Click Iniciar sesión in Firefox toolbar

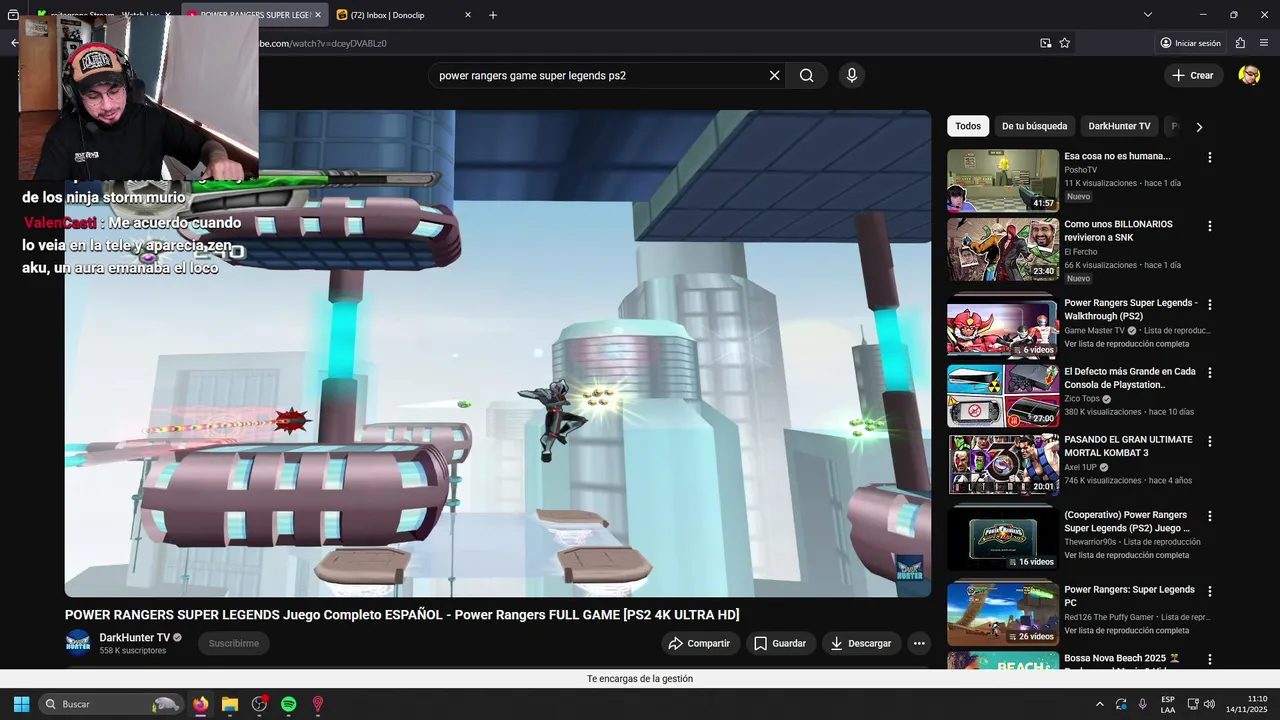tap(1190, 43)
